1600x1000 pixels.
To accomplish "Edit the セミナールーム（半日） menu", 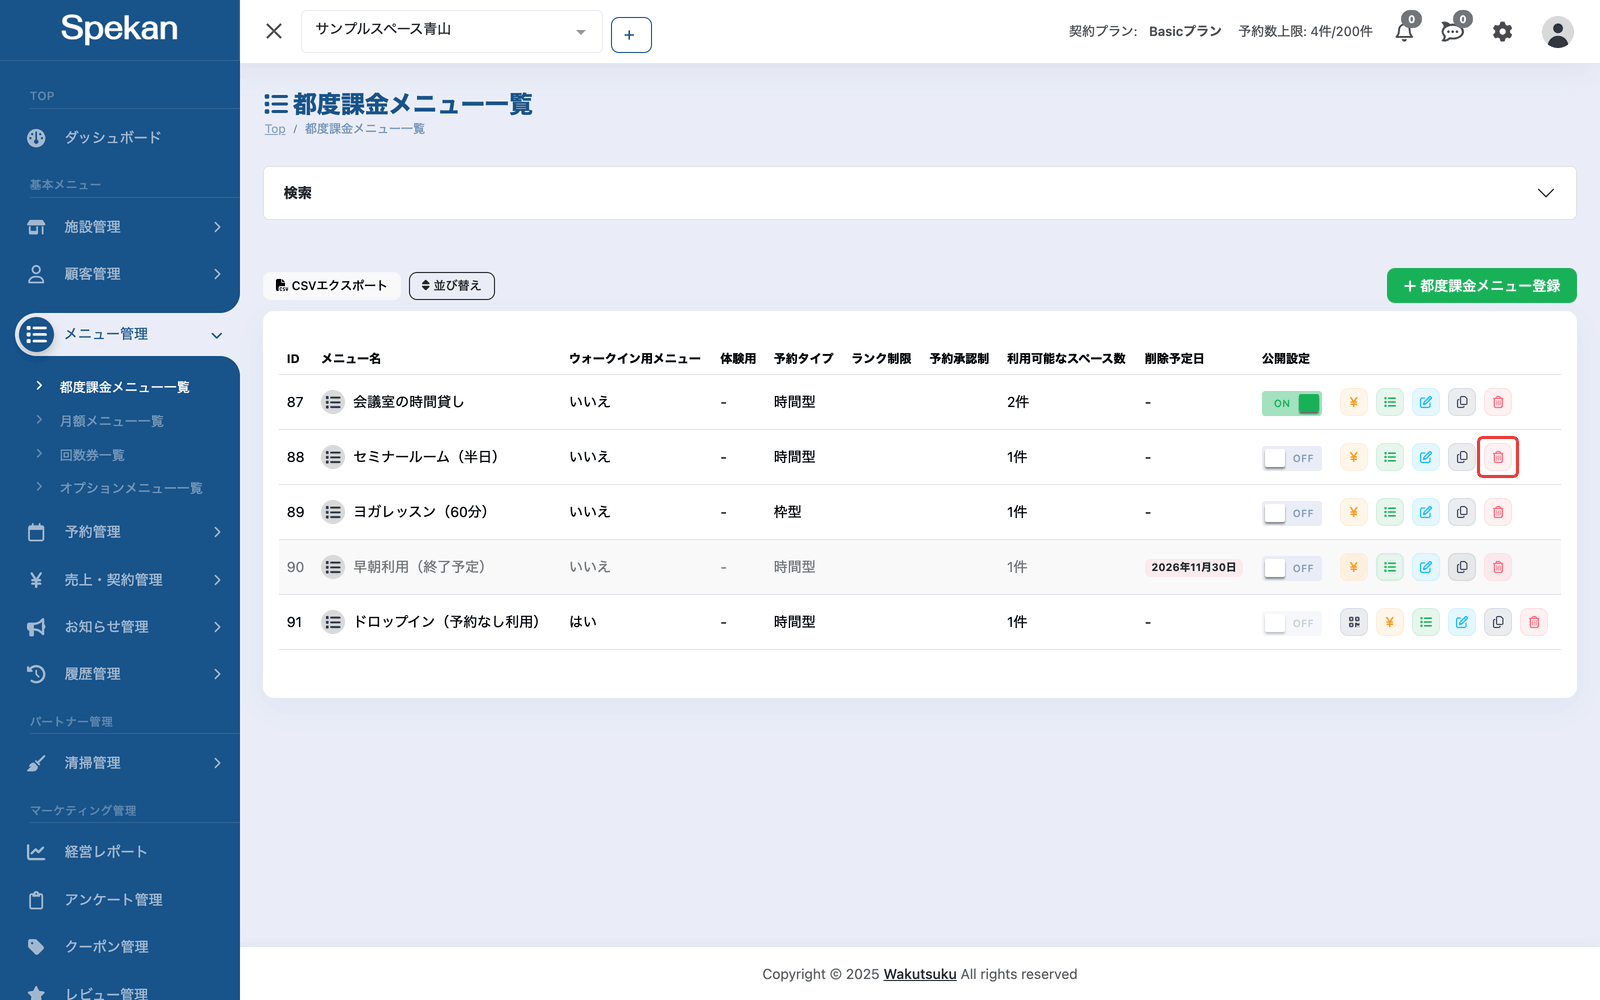I will tap(1426, 457).
